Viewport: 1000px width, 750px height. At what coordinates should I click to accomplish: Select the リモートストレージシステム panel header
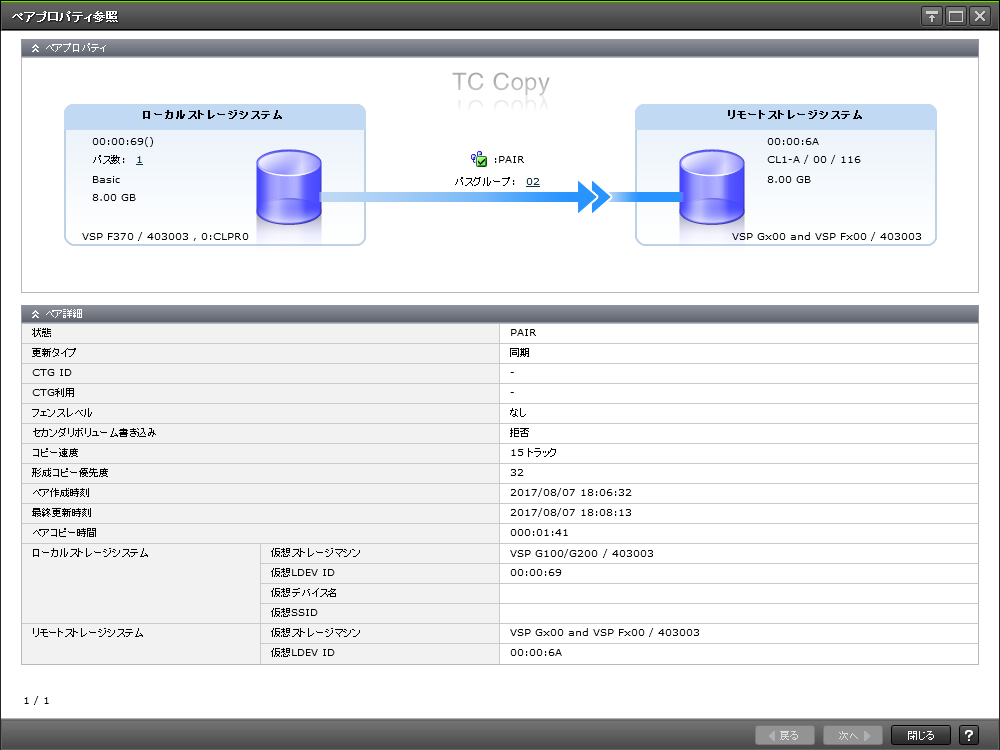pyautogui.click(x=786, y=115)
